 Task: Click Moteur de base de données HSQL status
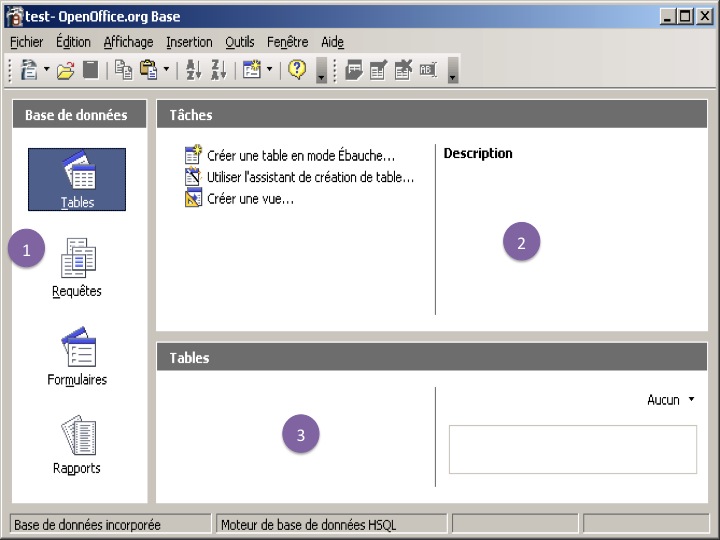tap(331, 525)
